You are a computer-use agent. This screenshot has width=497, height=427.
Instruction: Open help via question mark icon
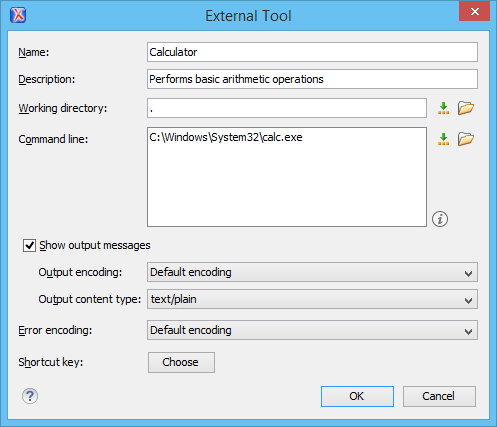(x=30, y=396)
